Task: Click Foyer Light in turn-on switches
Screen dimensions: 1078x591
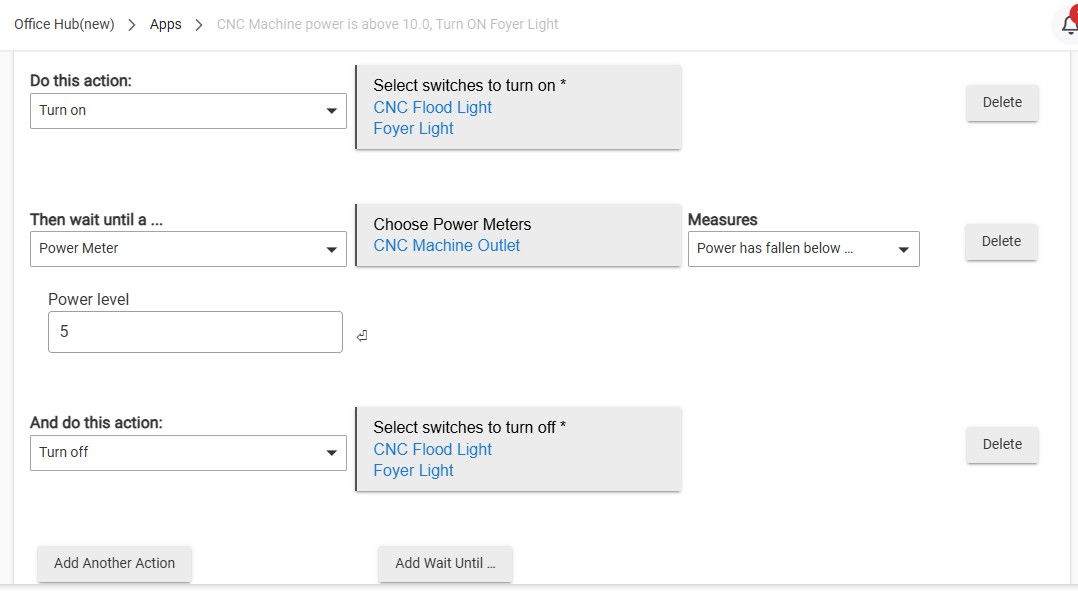Action: (x=414, y=129)
